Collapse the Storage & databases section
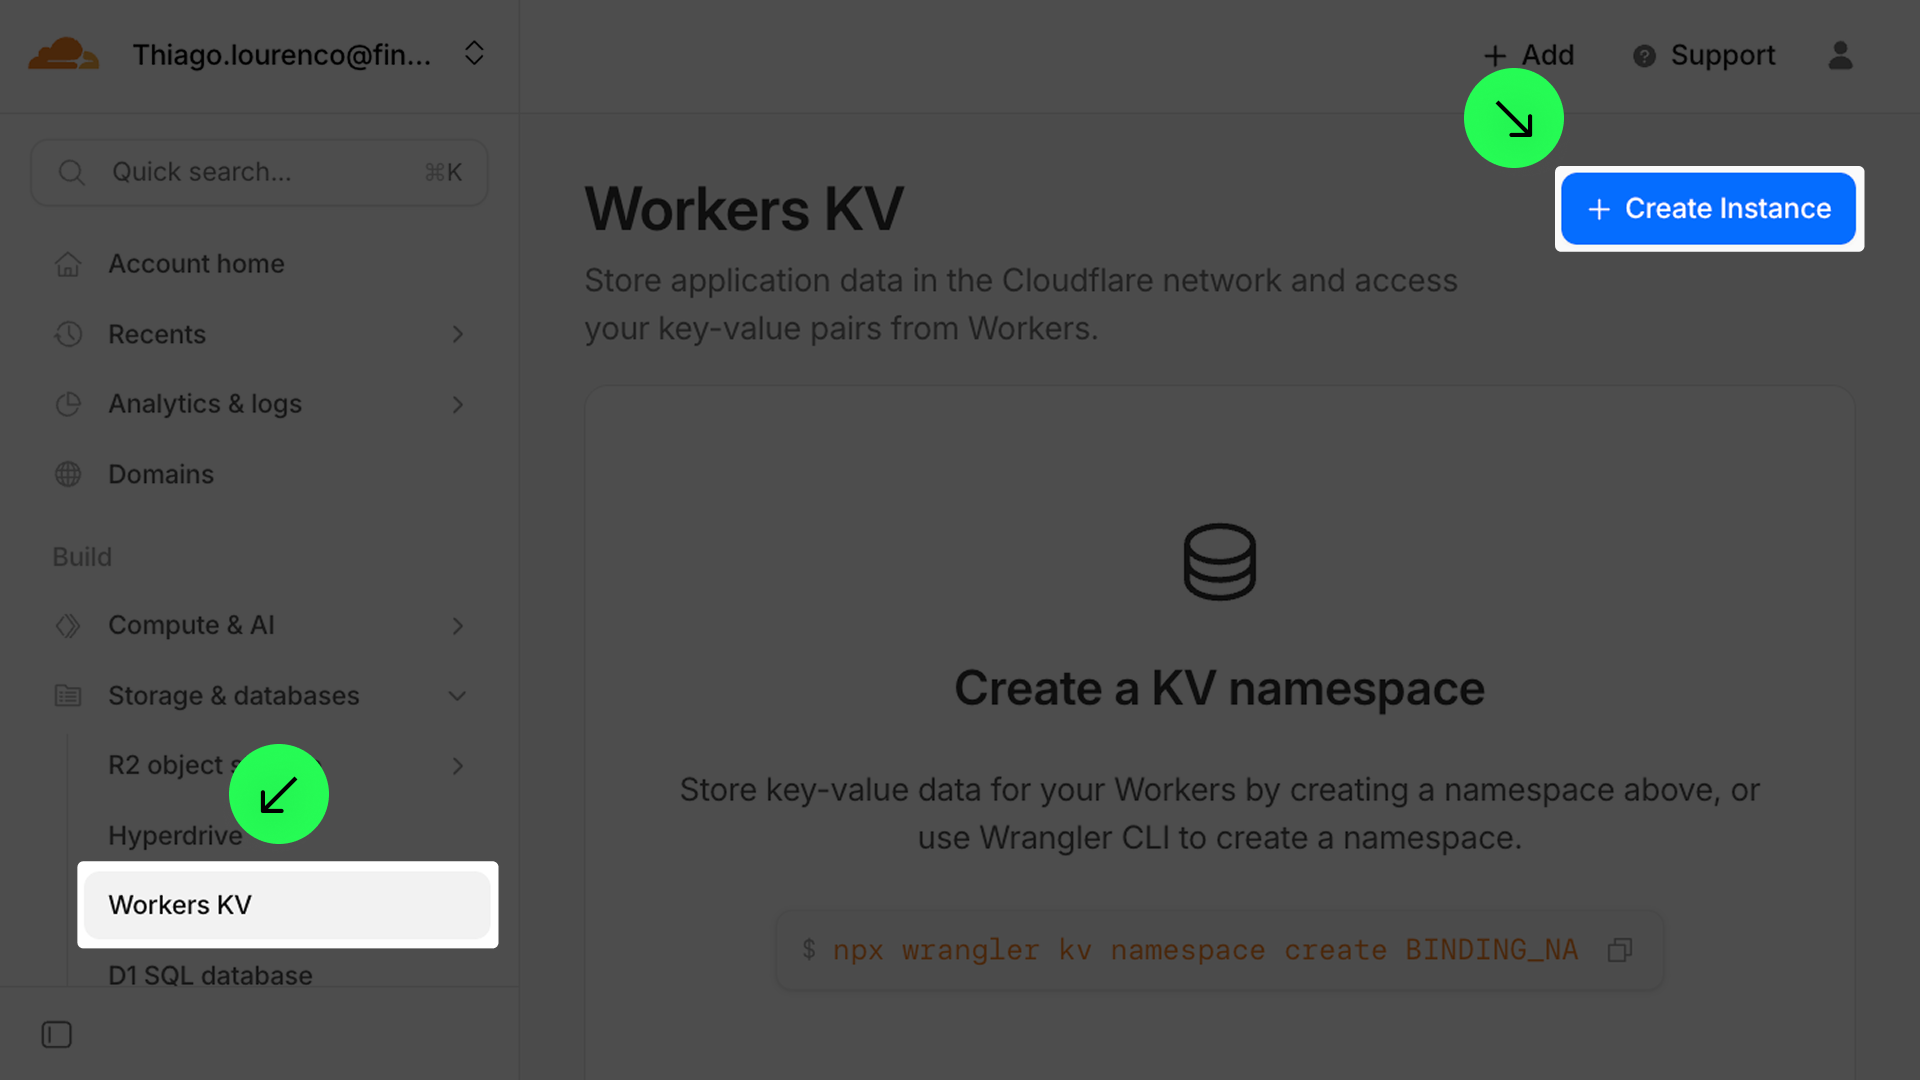 click(x=458, y=696)
